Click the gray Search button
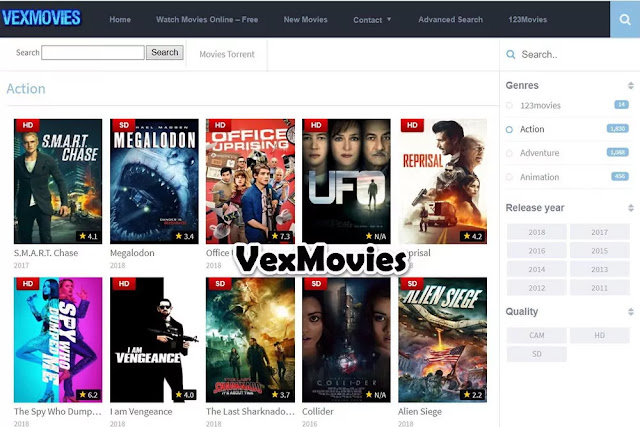This screenshot has width=640, height=427. [x=165, y=52]
